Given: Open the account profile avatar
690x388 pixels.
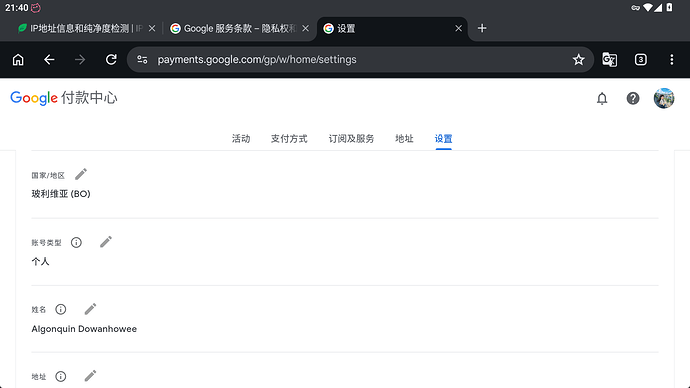Looking at the screenshot, I should click(664, 98).
